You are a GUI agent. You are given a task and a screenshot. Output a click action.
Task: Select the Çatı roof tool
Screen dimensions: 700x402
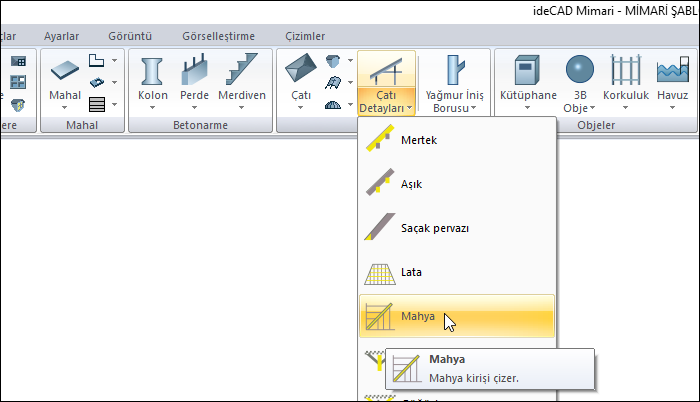coord(300,71)
